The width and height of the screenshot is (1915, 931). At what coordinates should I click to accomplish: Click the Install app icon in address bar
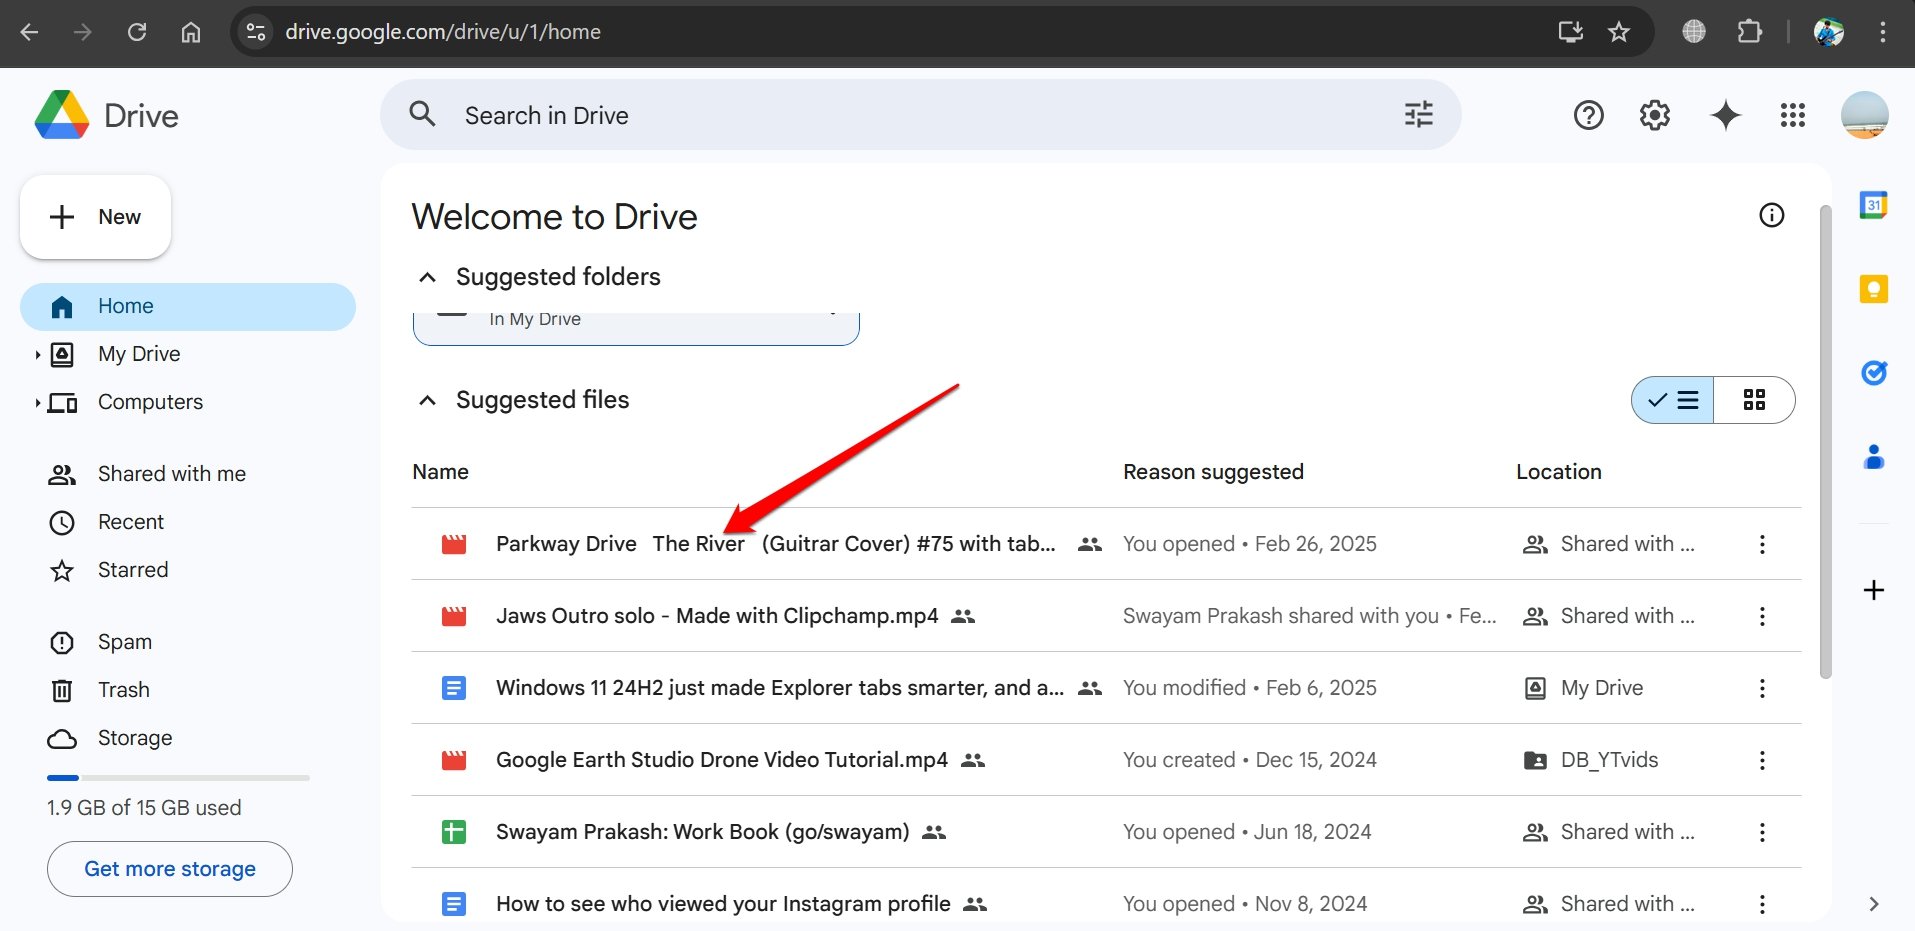[1571, 32]
